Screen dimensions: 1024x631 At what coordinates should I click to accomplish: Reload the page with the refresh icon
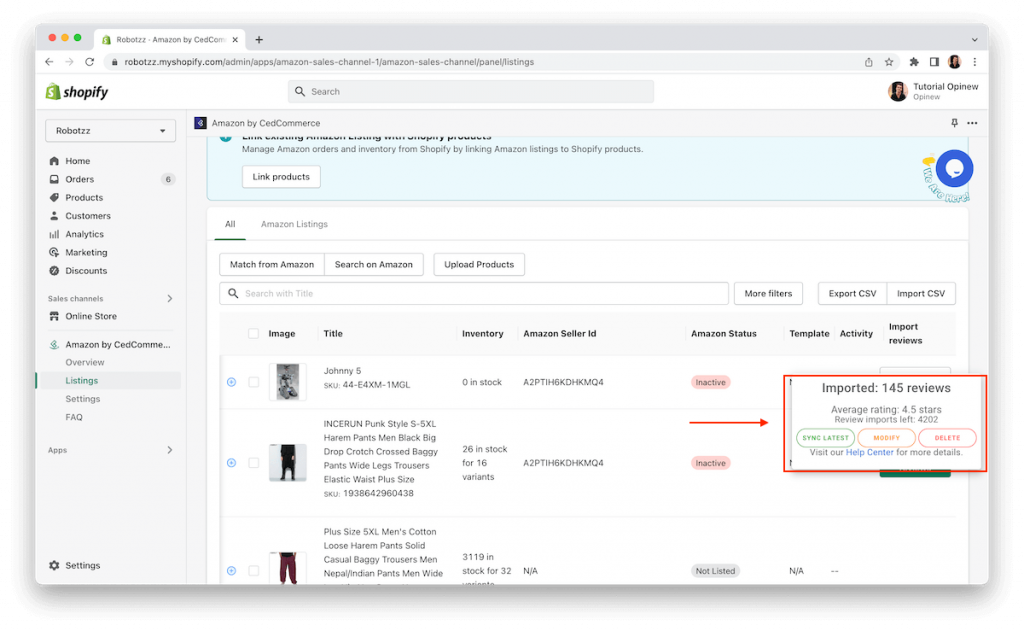pos(89,61)
